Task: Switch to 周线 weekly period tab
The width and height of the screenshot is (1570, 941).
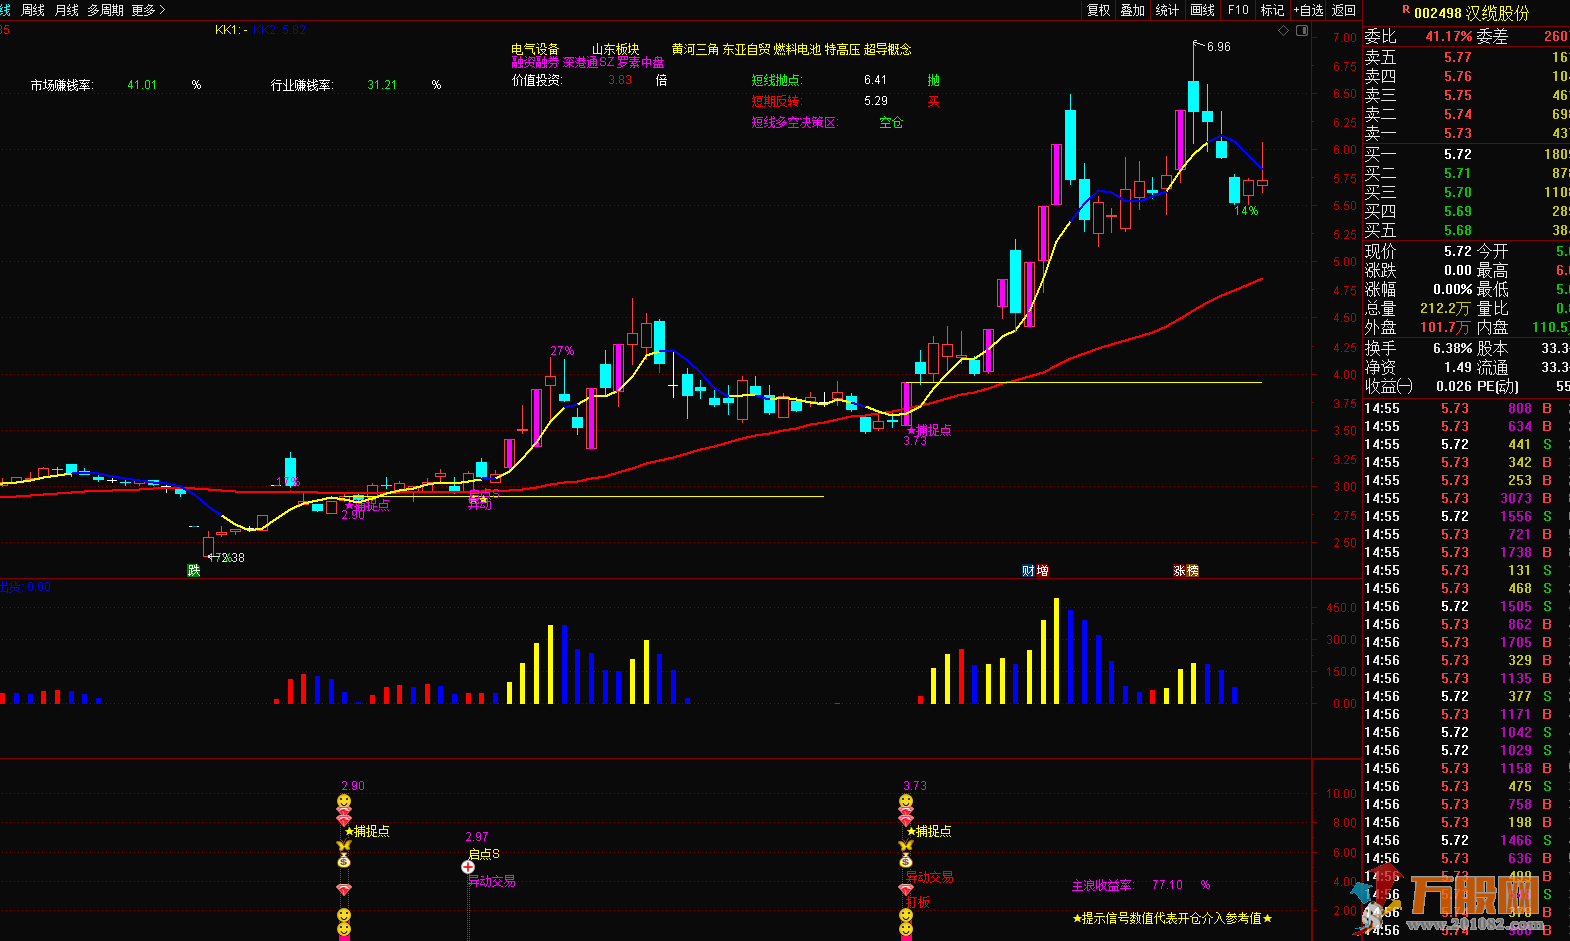Action: tap(33, 10)
